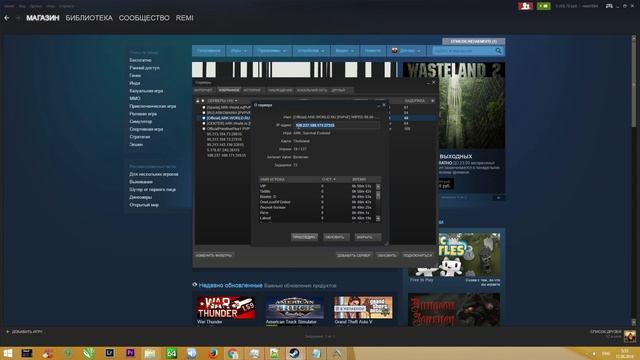Sort by the Задержка column header

[415, 100]
